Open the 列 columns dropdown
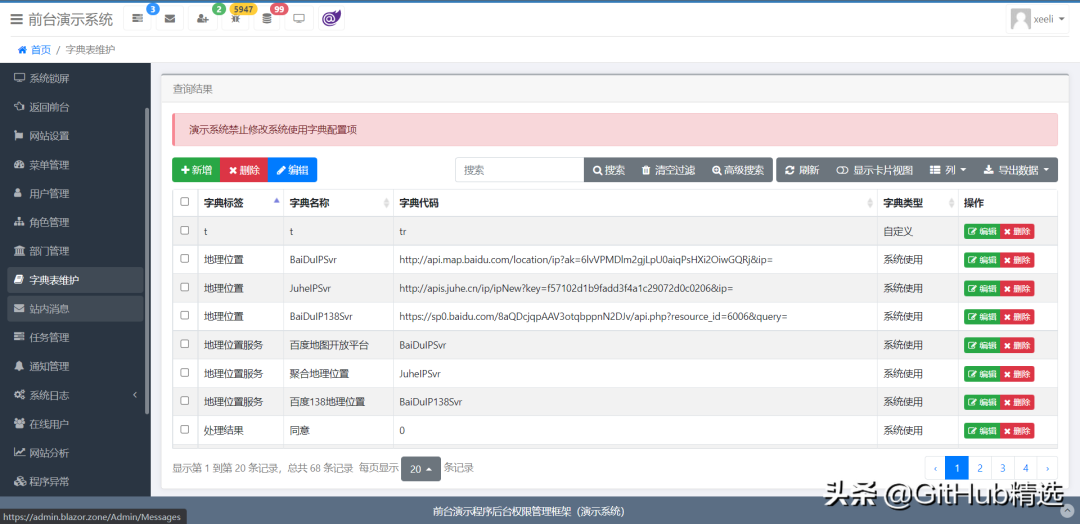This screenshot has height=524, width=1080. point(948,170)
